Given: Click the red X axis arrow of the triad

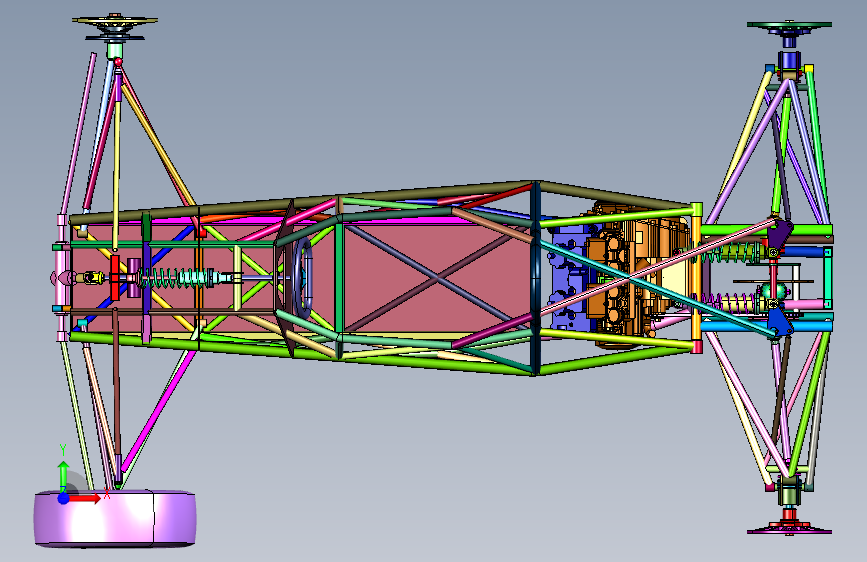Looking at the screenshot, I should tap(84, 498).
